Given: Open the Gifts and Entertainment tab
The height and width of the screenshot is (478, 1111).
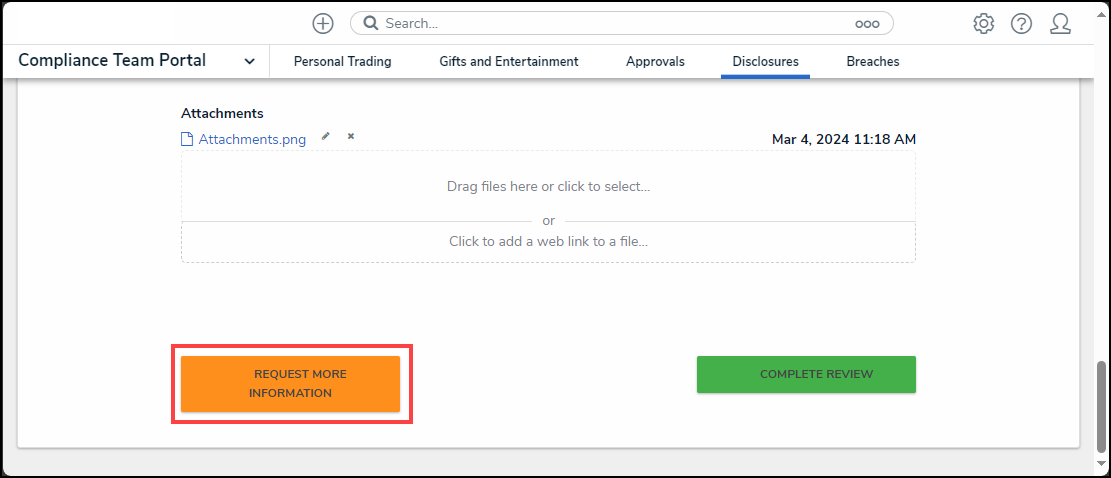Looking at the screenshot, I should [508, 61].
